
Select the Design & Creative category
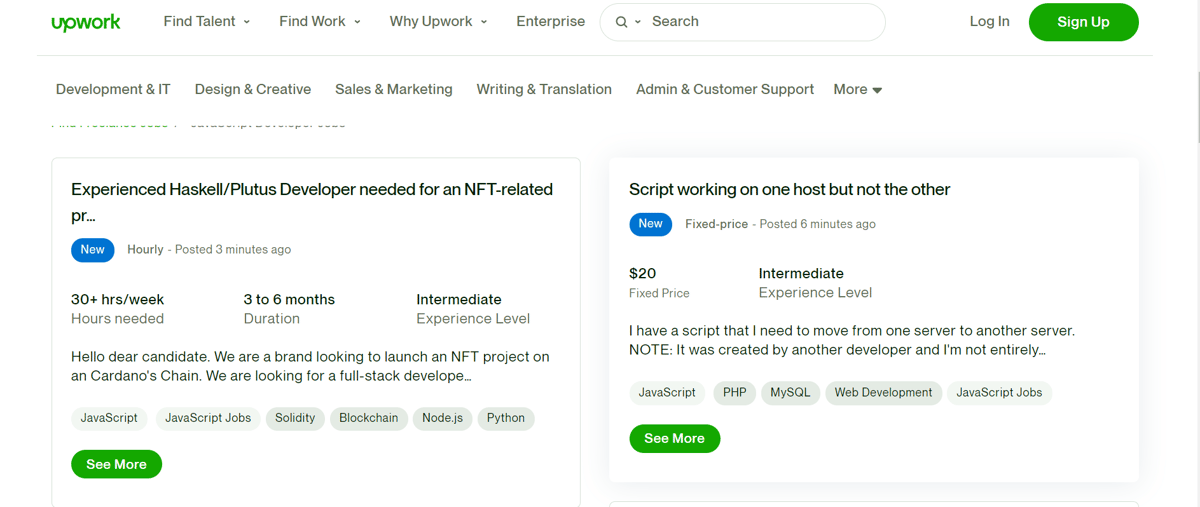(253, 90)
